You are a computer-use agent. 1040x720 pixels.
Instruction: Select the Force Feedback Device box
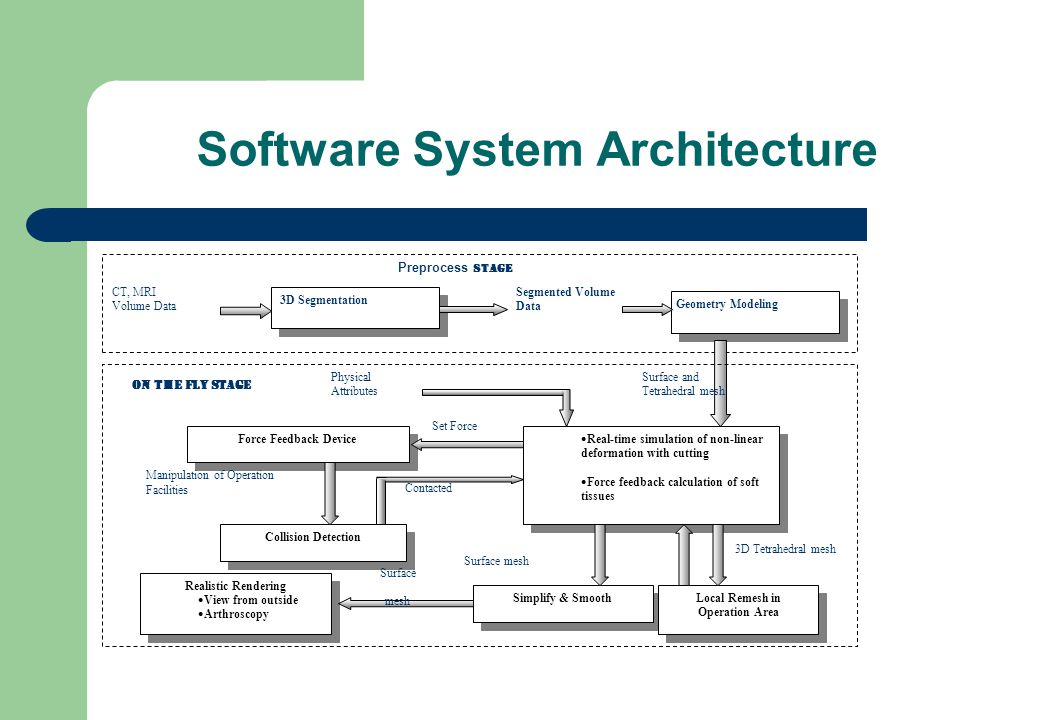tap(298, 444)
